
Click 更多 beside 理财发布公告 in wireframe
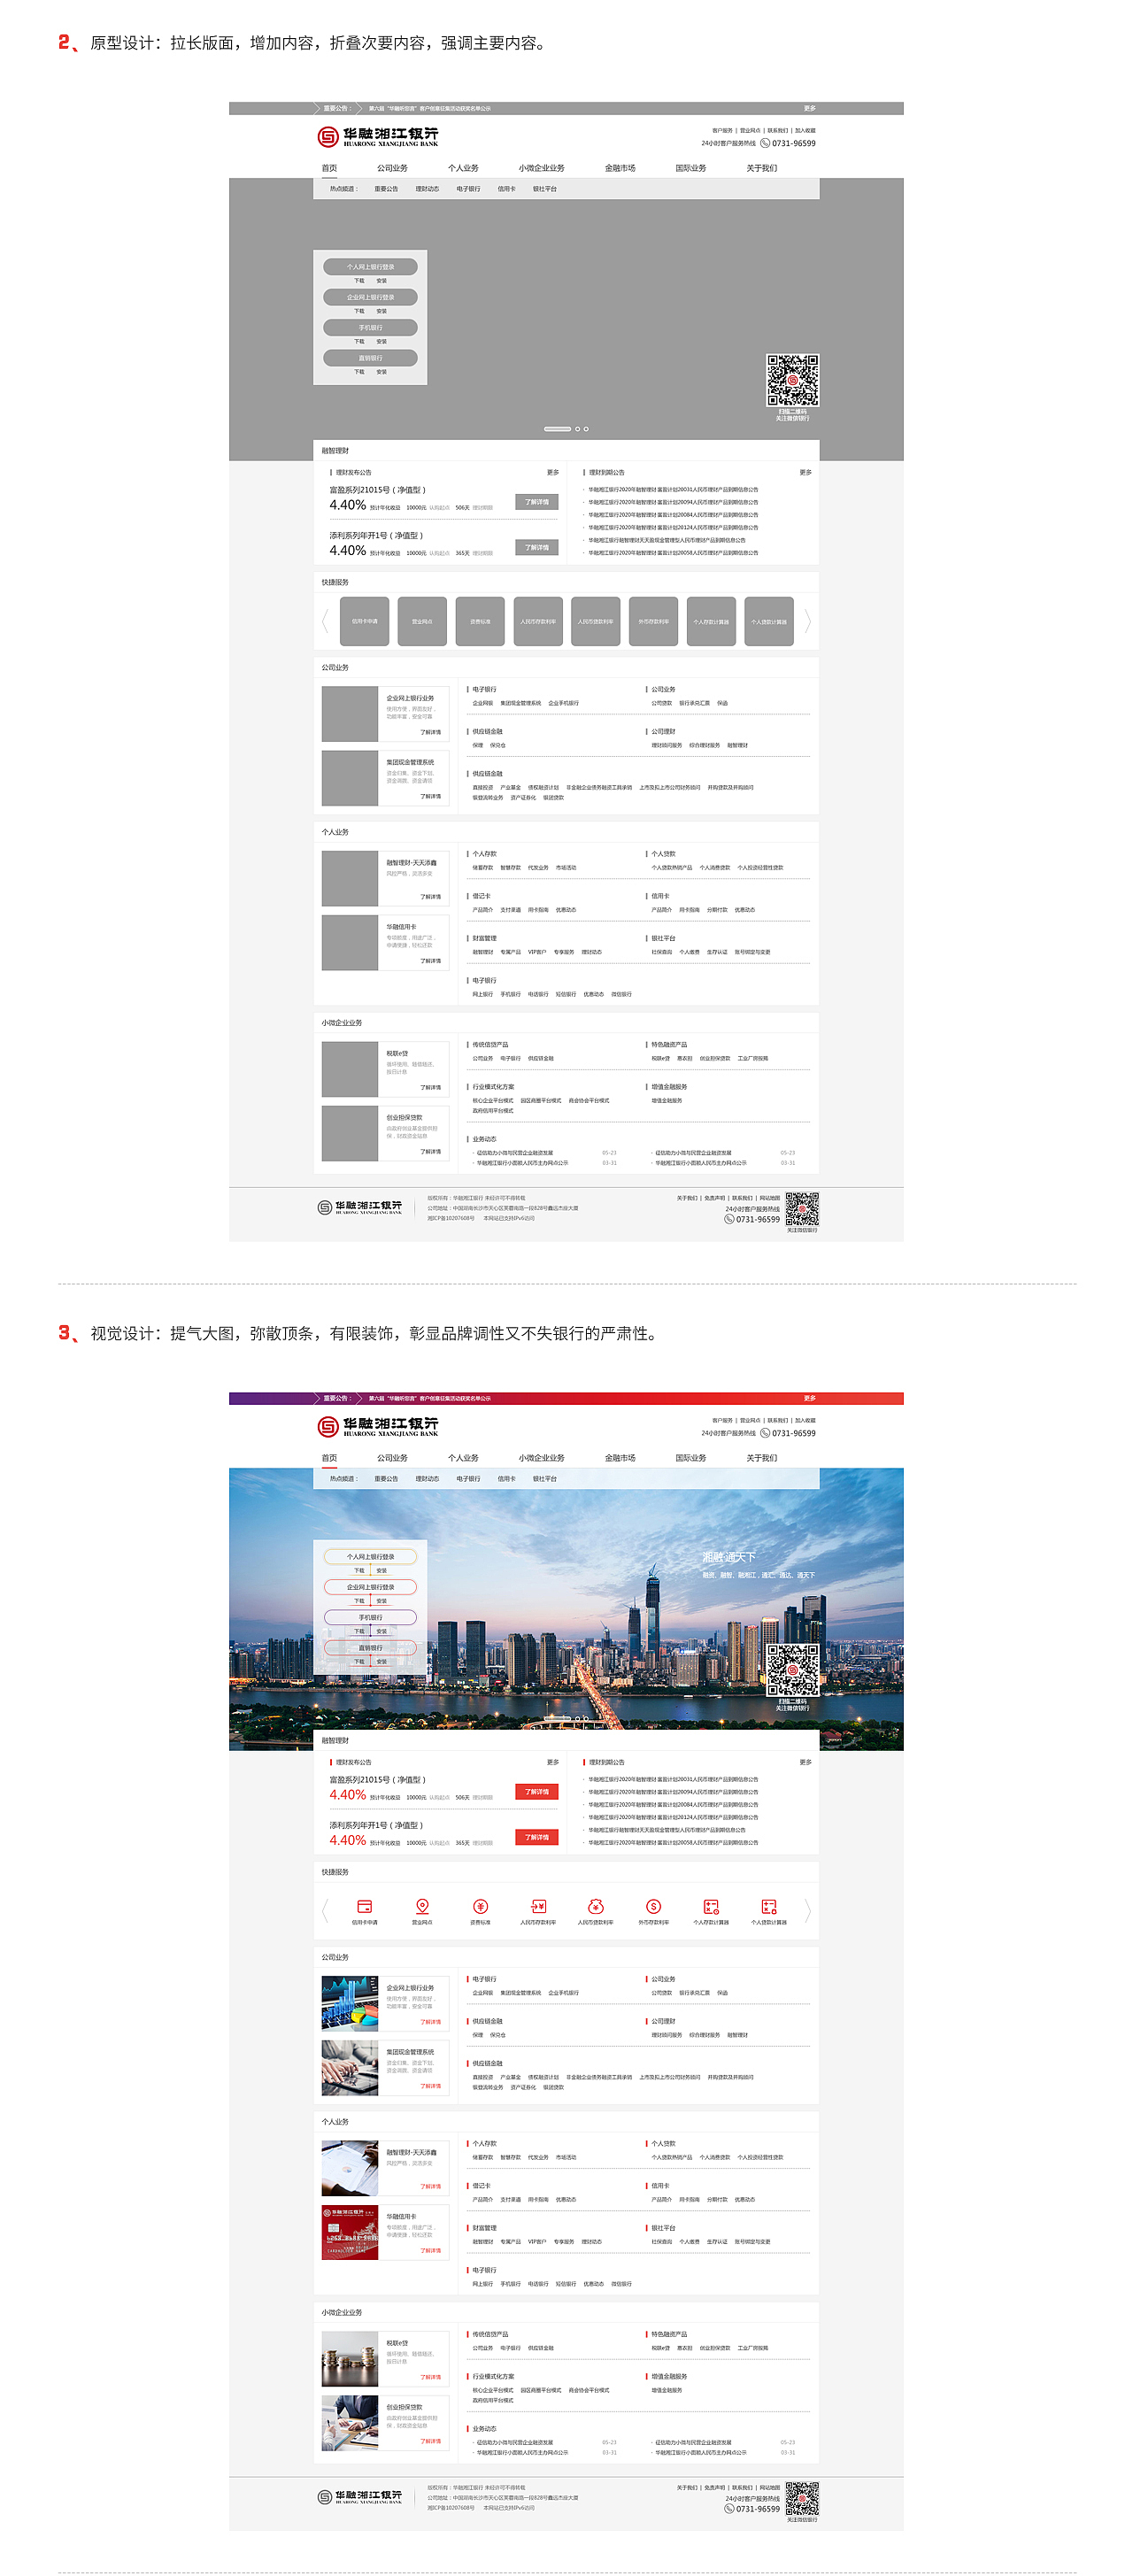[x=553, y=472]
